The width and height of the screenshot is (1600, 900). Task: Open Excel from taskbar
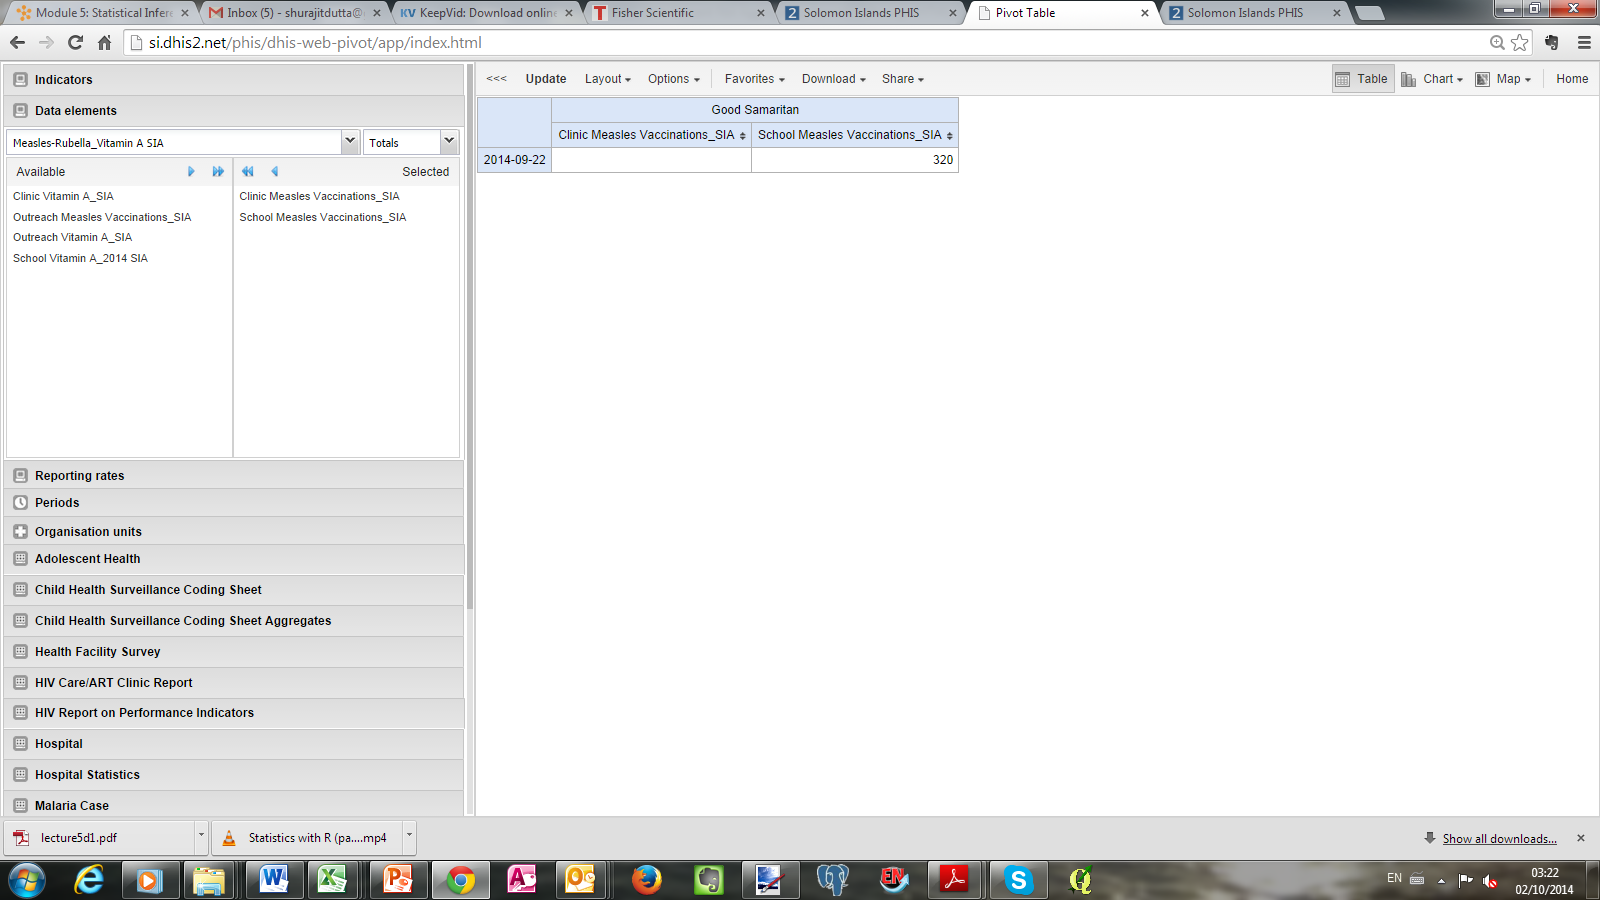(x=333, y=880)
